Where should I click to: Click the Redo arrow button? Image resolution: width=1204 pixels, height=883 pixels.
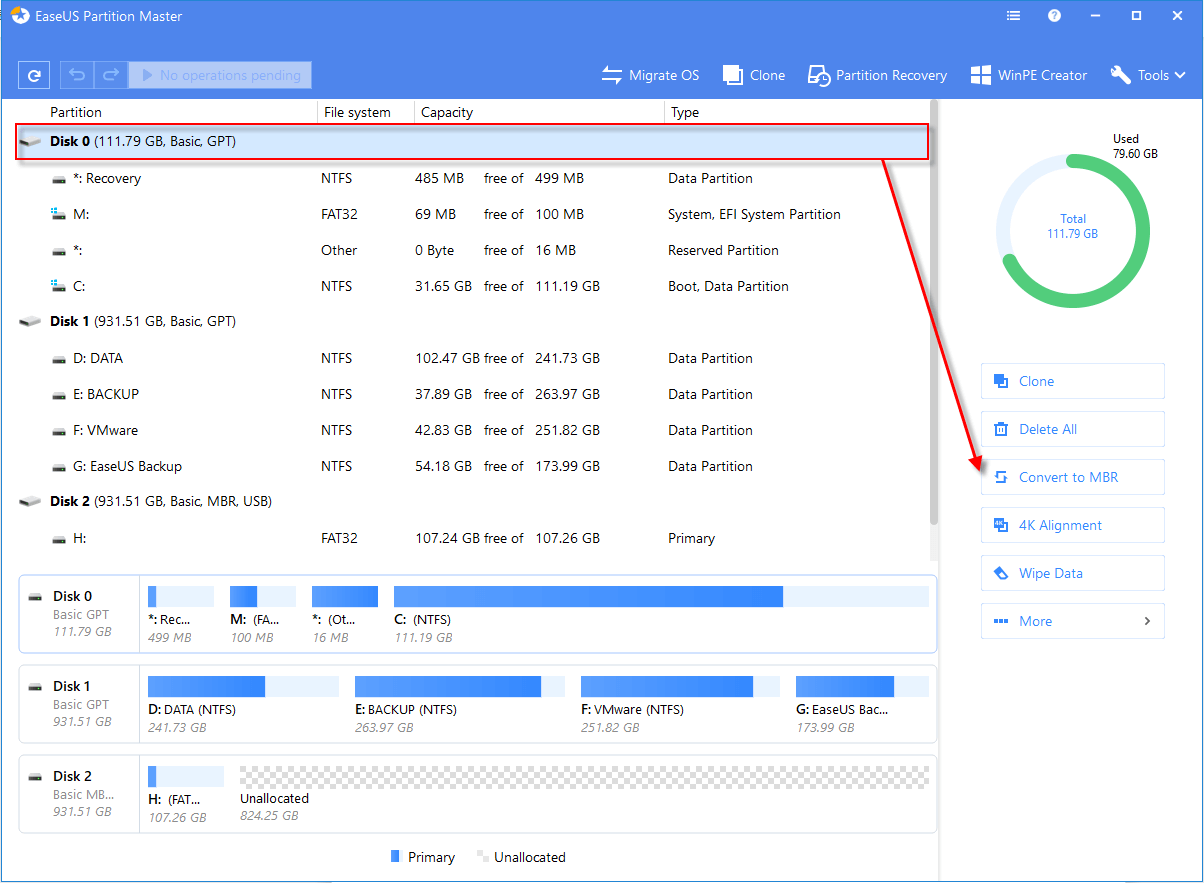pyautogui.click(x=110, y=75)
